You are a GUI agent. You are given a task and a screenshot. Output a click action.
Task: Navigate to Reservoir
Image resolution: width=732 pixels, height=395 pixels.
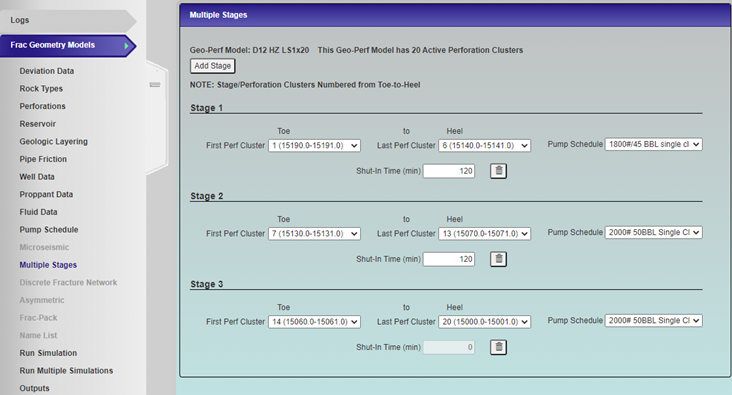[37, 124]
